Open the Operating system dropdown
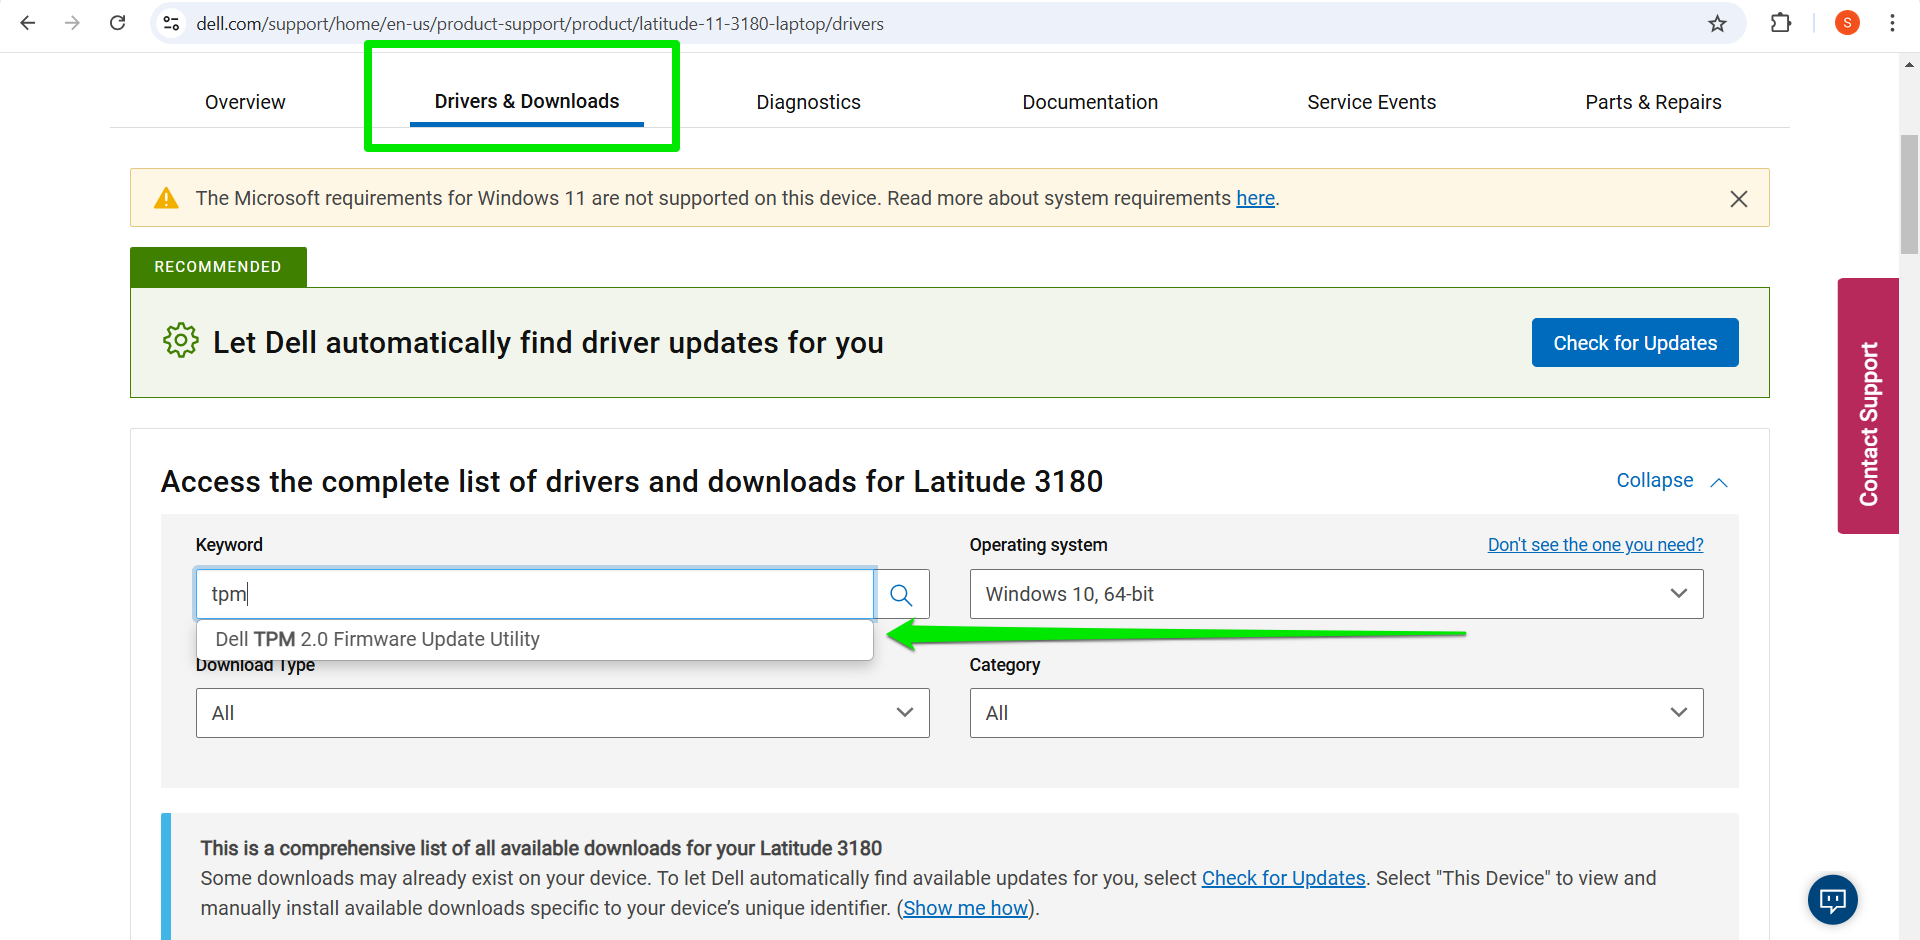The height and width of the screenshot is (940, 1920). [1336, 595]
